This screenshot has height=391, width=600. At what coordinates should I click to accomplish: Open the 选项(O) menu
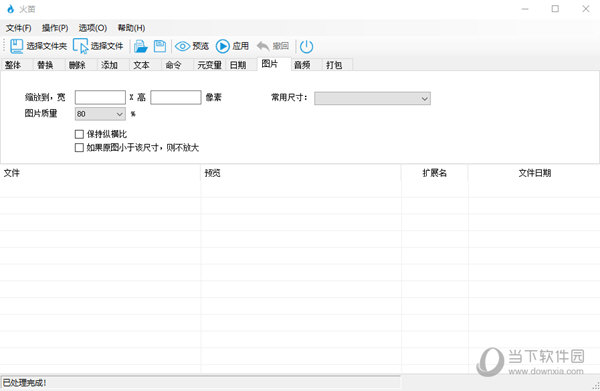point(93,28)
